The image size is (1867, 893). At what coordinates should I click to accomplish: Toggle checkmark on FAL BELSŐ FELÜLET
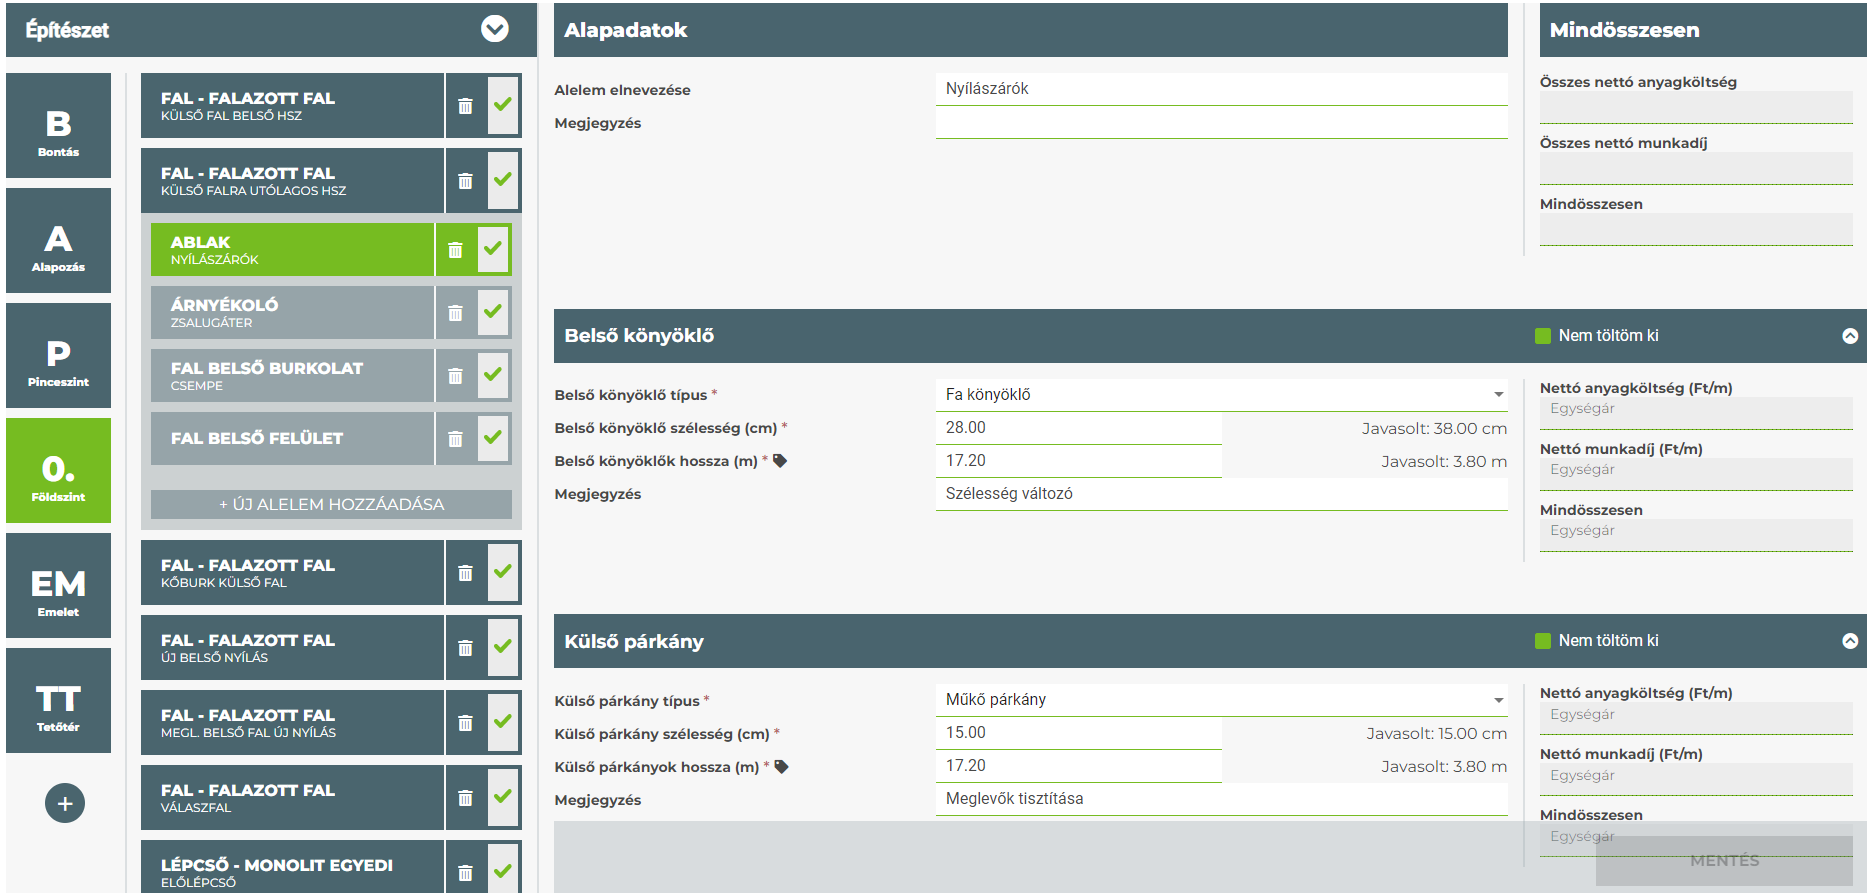click(493, 438)
